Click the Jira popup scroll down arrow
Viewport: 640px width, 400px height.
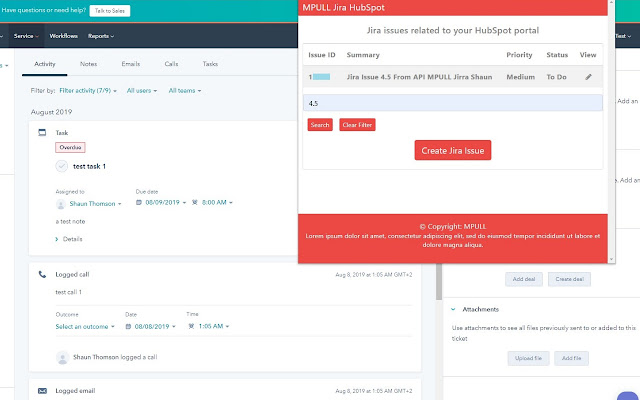tap(611, 259)
